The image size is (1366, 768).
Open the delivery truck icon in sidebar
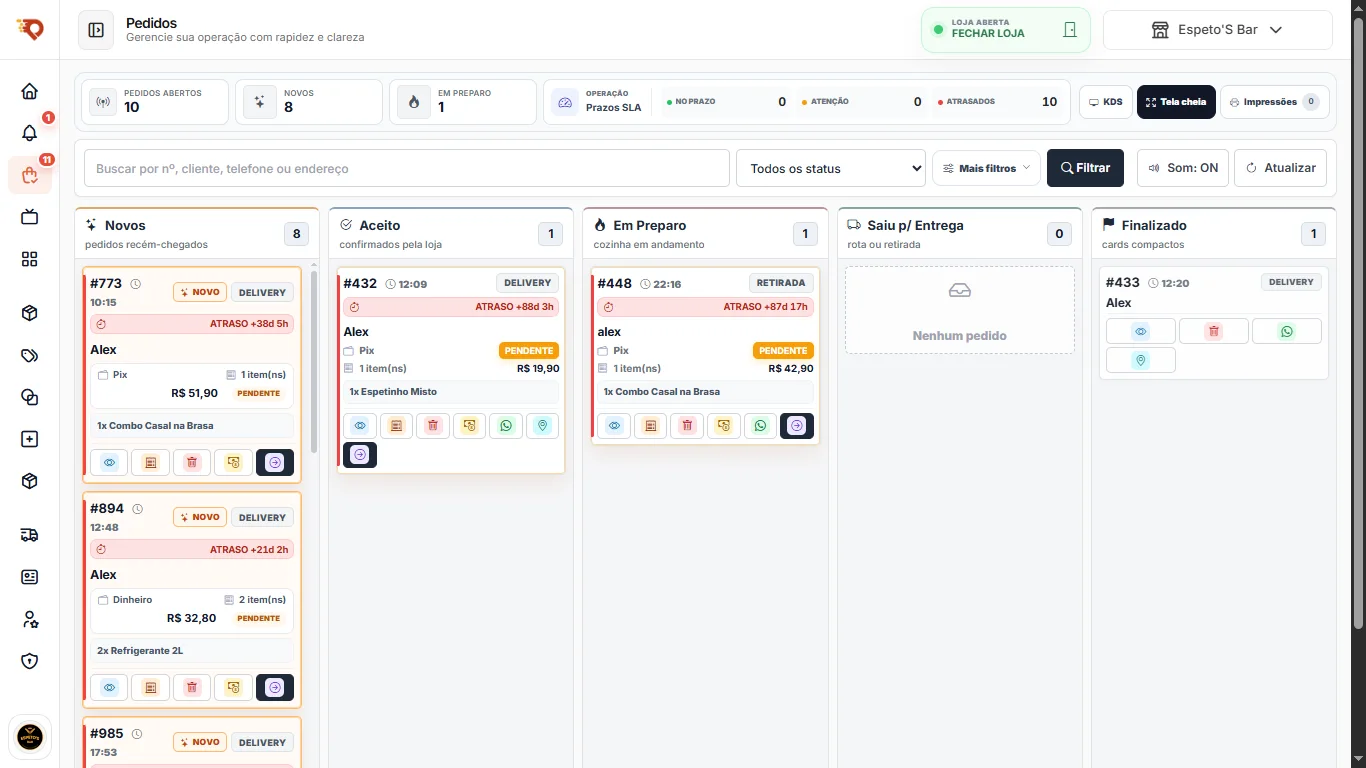(x=30, y=535)
